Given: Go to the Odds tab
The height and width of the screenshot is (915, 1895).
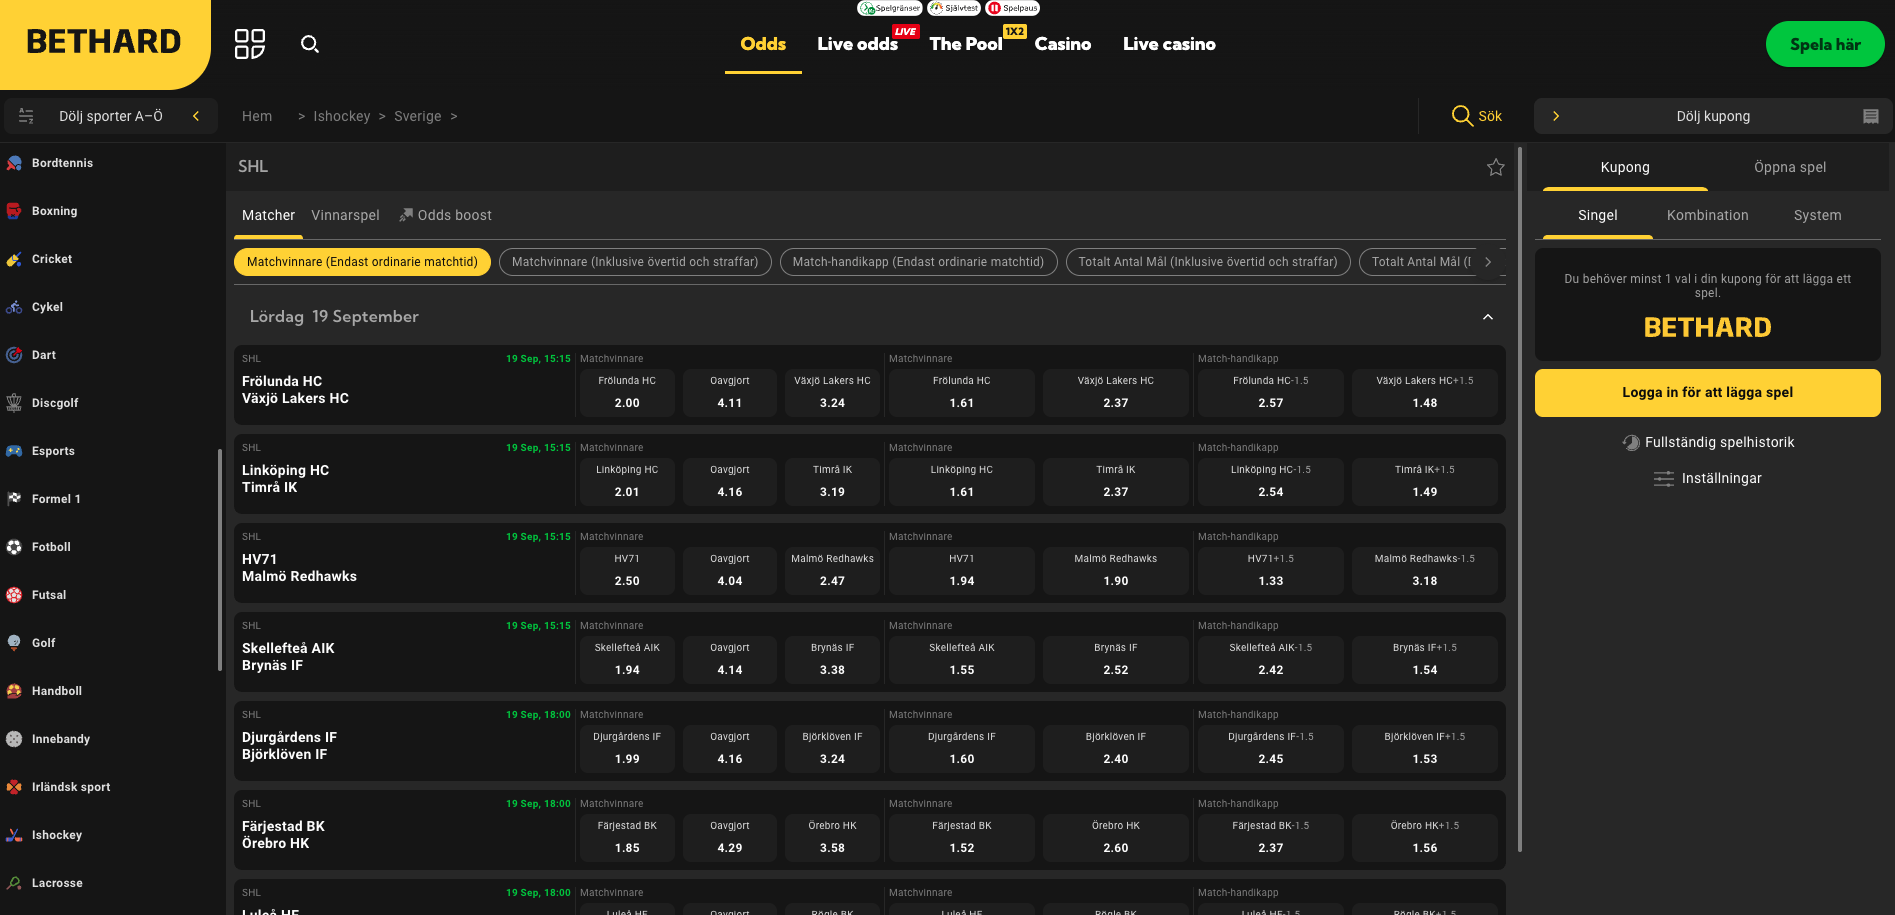Looking at the screenshot, I should pos(763,44).
